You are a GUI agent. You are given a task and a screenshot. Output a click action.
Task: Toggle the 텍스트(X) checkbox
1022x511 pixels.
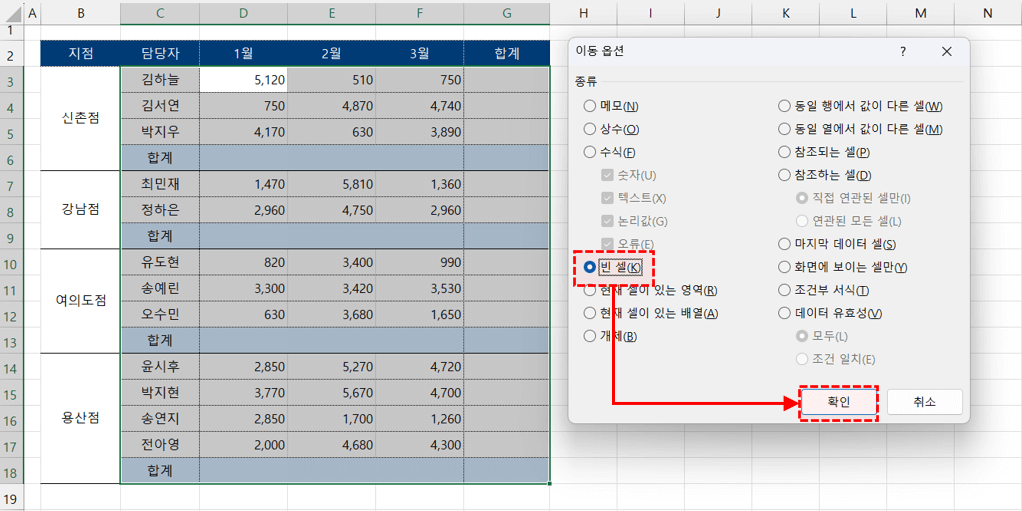[x=634, y=198]
